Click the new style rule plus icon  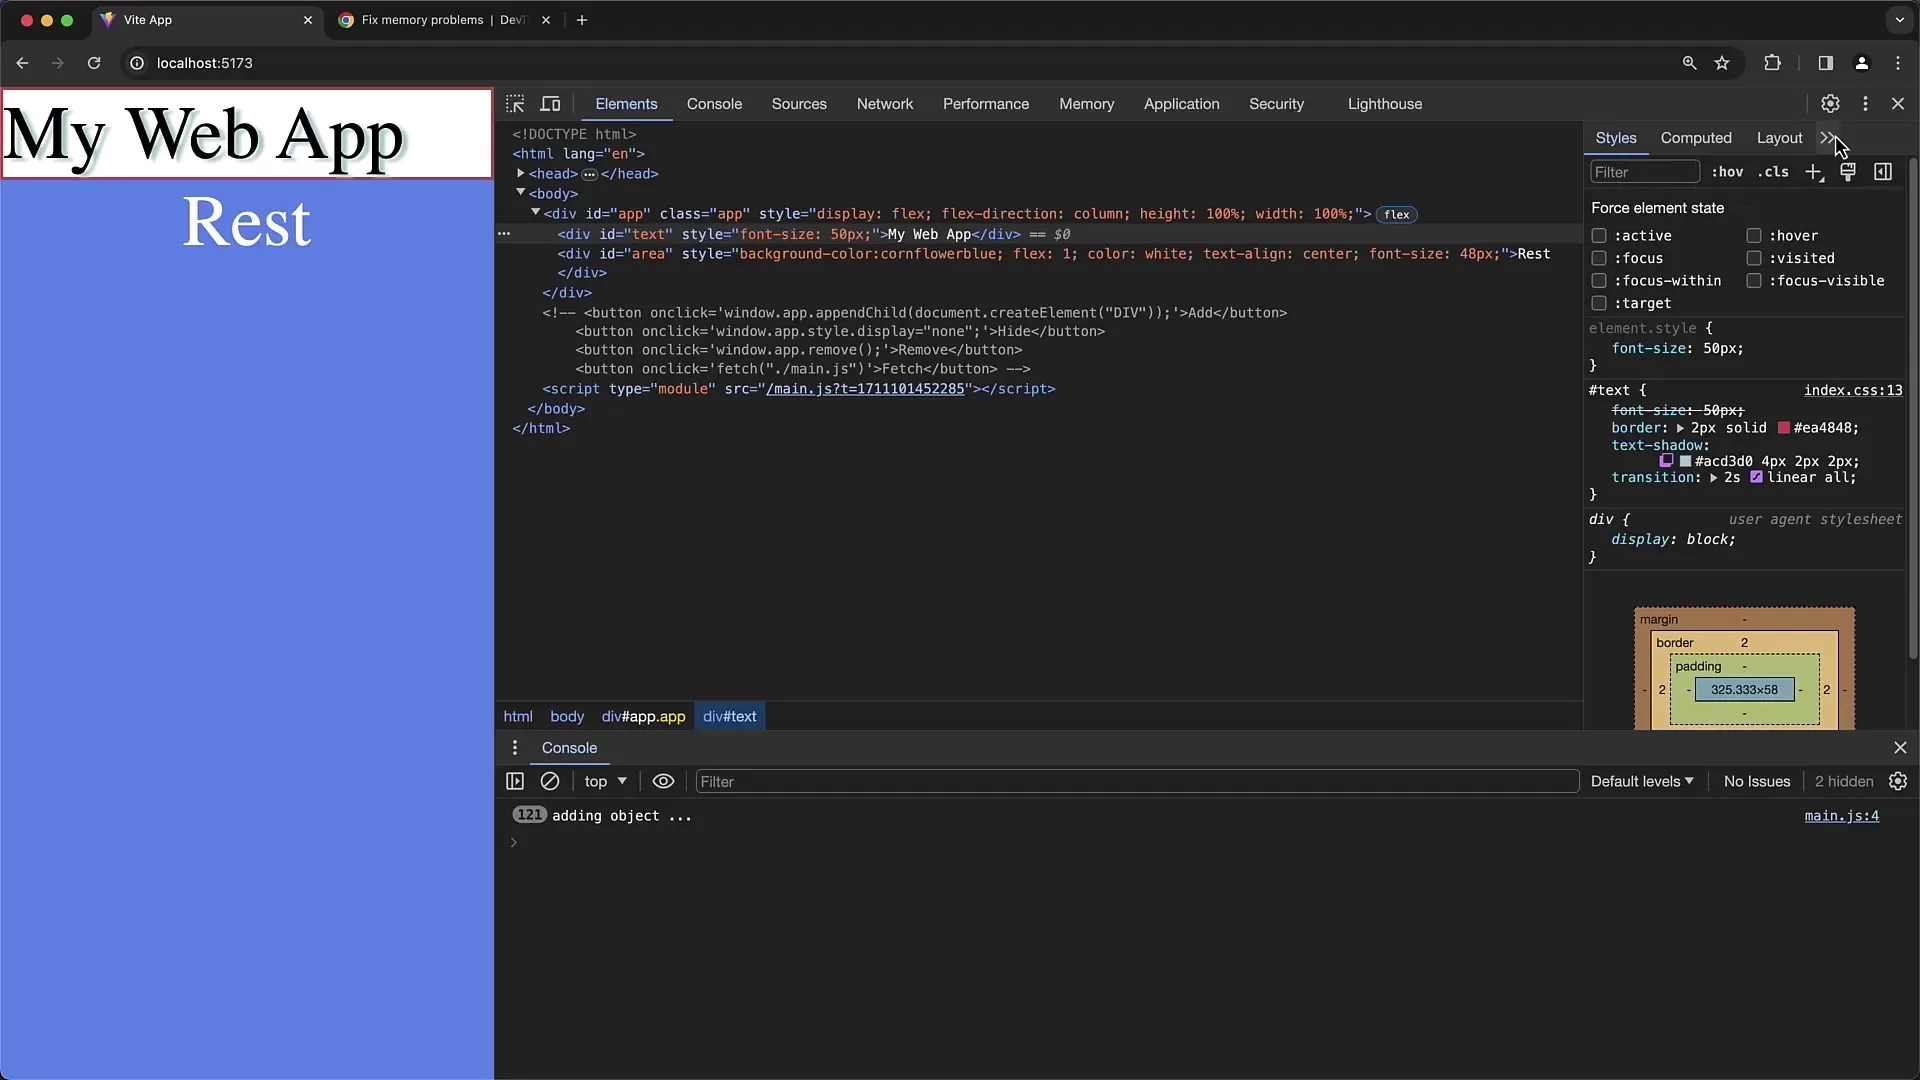point(1814,172)
